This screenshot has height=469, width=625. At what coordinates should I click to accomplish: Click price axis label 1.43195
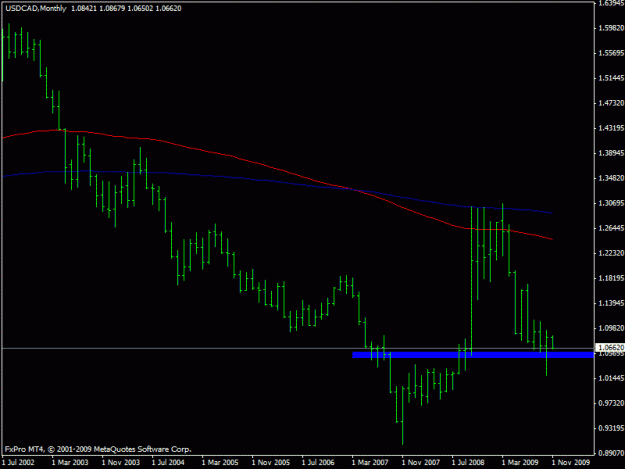pos(611,128)
